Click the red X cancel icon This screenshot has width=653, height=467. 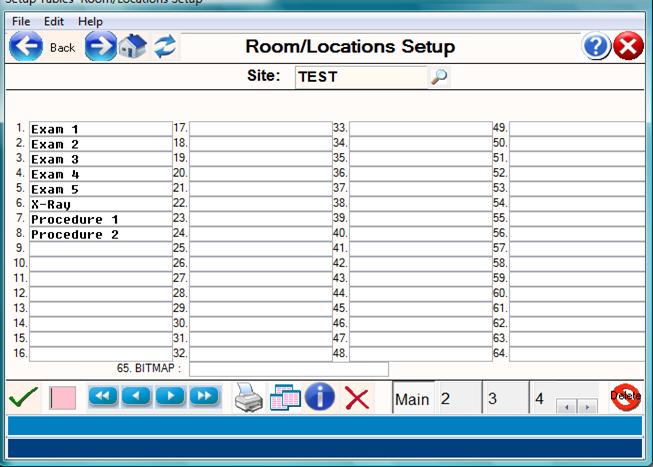357,398
